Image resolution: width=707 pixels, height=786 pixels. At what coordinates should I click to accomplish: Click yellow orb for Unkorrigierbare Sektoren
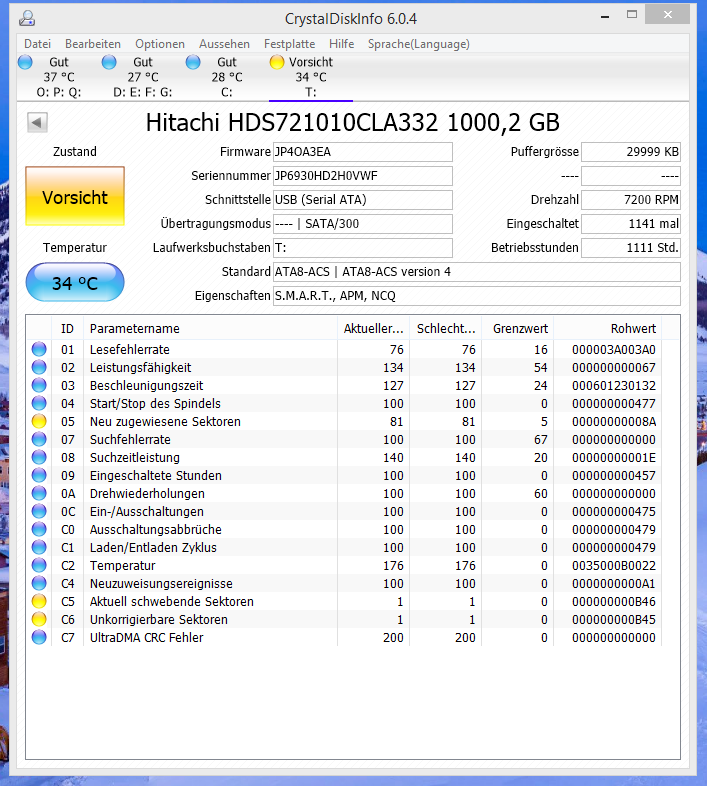[39, 620]
